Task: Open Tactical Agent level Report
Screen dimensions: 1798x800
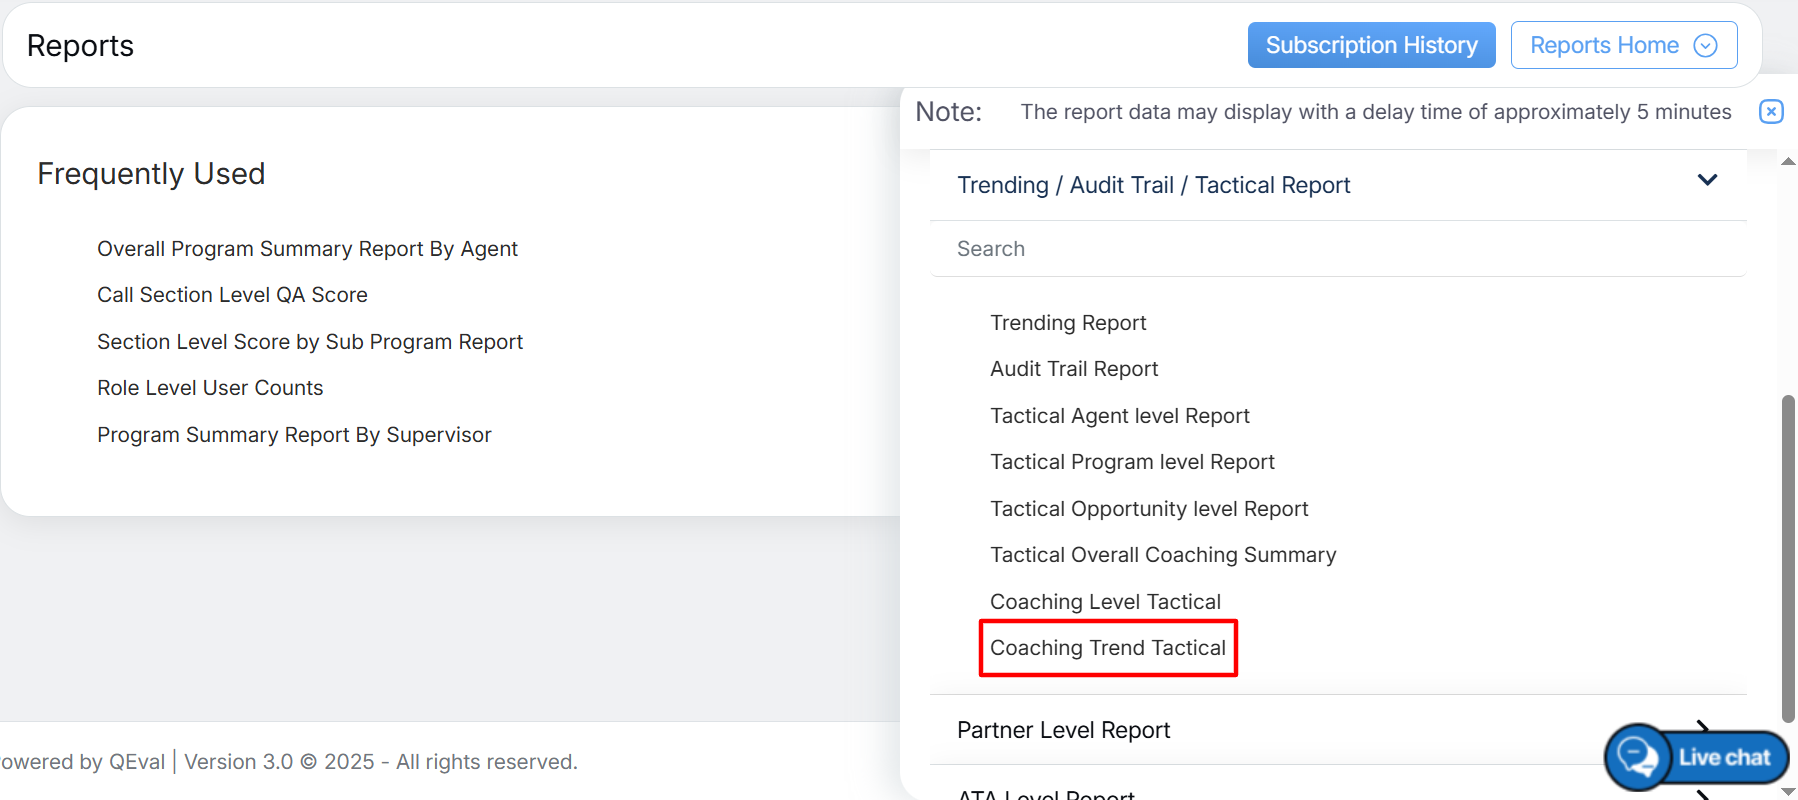Action: (1119, 416)
